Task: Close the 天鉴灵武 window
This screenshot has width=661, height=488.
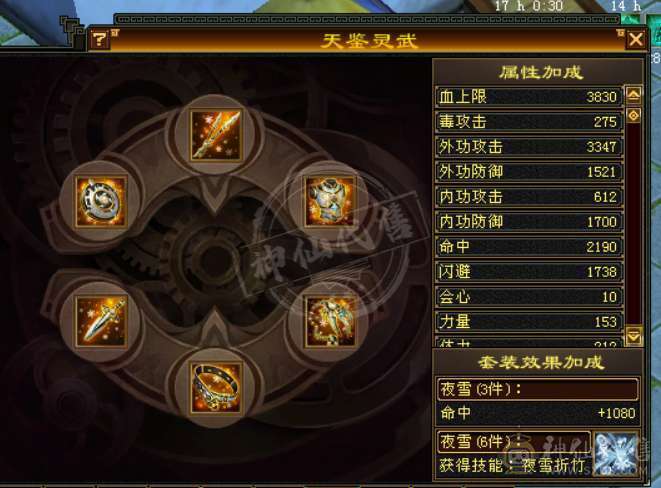Action: (x=635, y=40)
